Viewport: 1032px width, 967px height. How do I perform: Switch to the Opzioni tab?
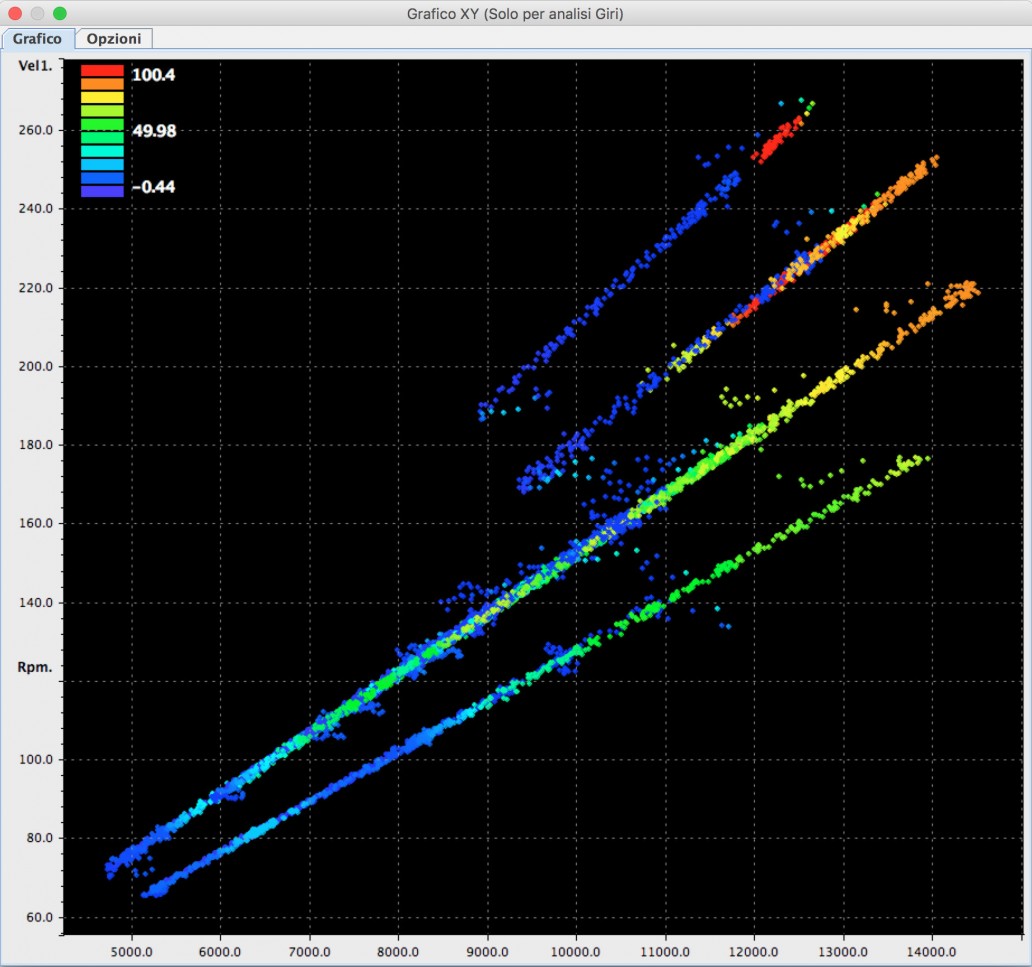click(114, 39)
